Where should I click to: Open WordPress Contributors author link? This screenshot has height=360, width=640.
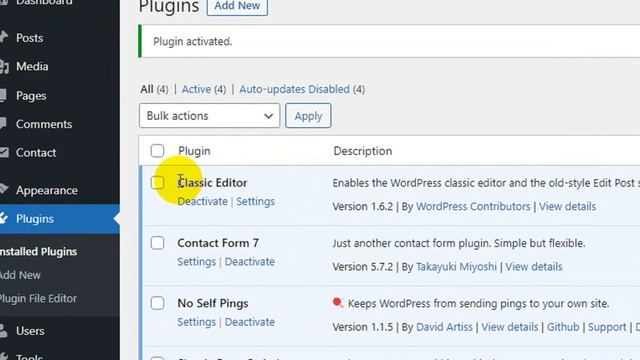click(x=473, y=207)
